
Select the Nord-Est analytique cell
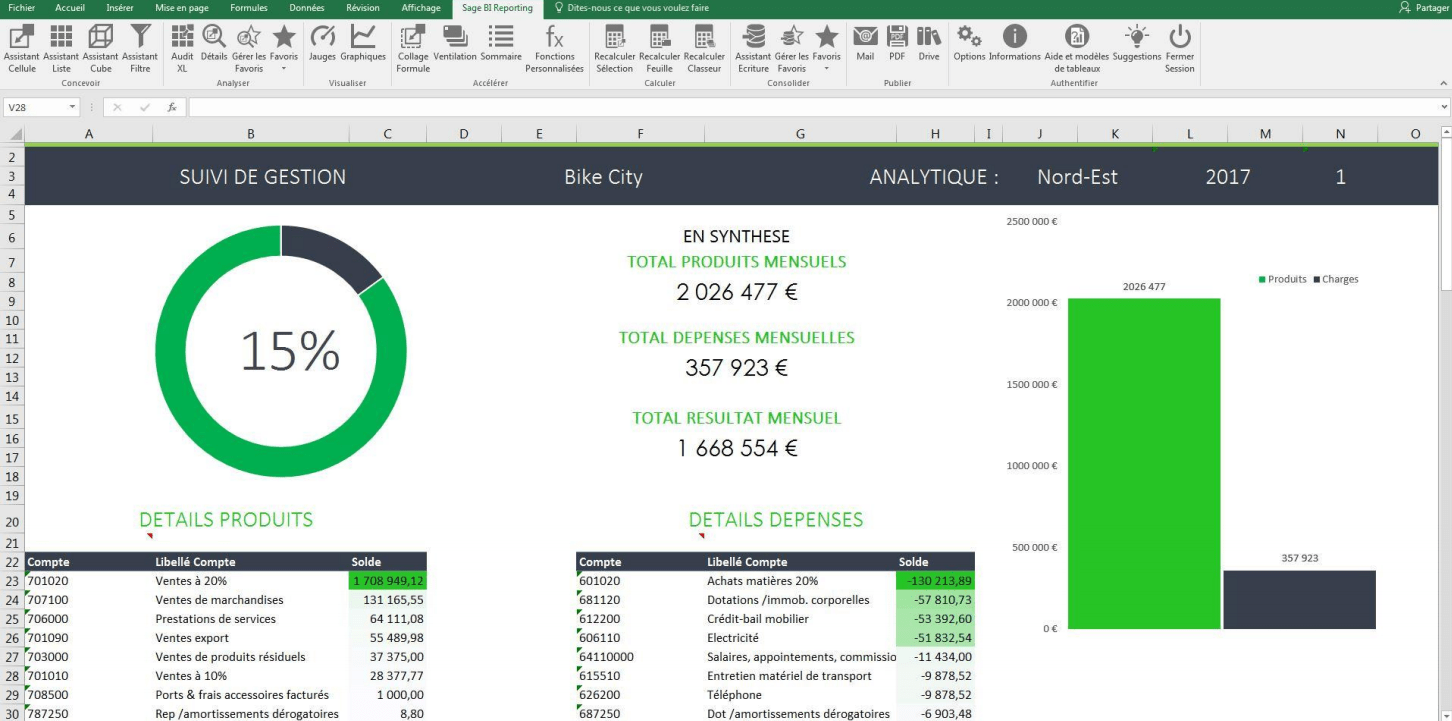(x=1077, y=177)
